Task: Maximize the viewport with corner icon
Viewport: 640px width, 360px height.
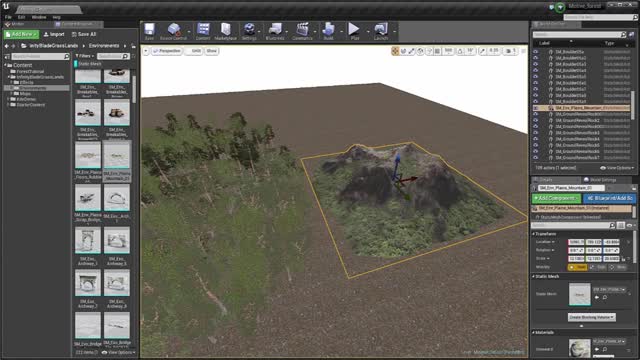Action: (x=523, y=51)
